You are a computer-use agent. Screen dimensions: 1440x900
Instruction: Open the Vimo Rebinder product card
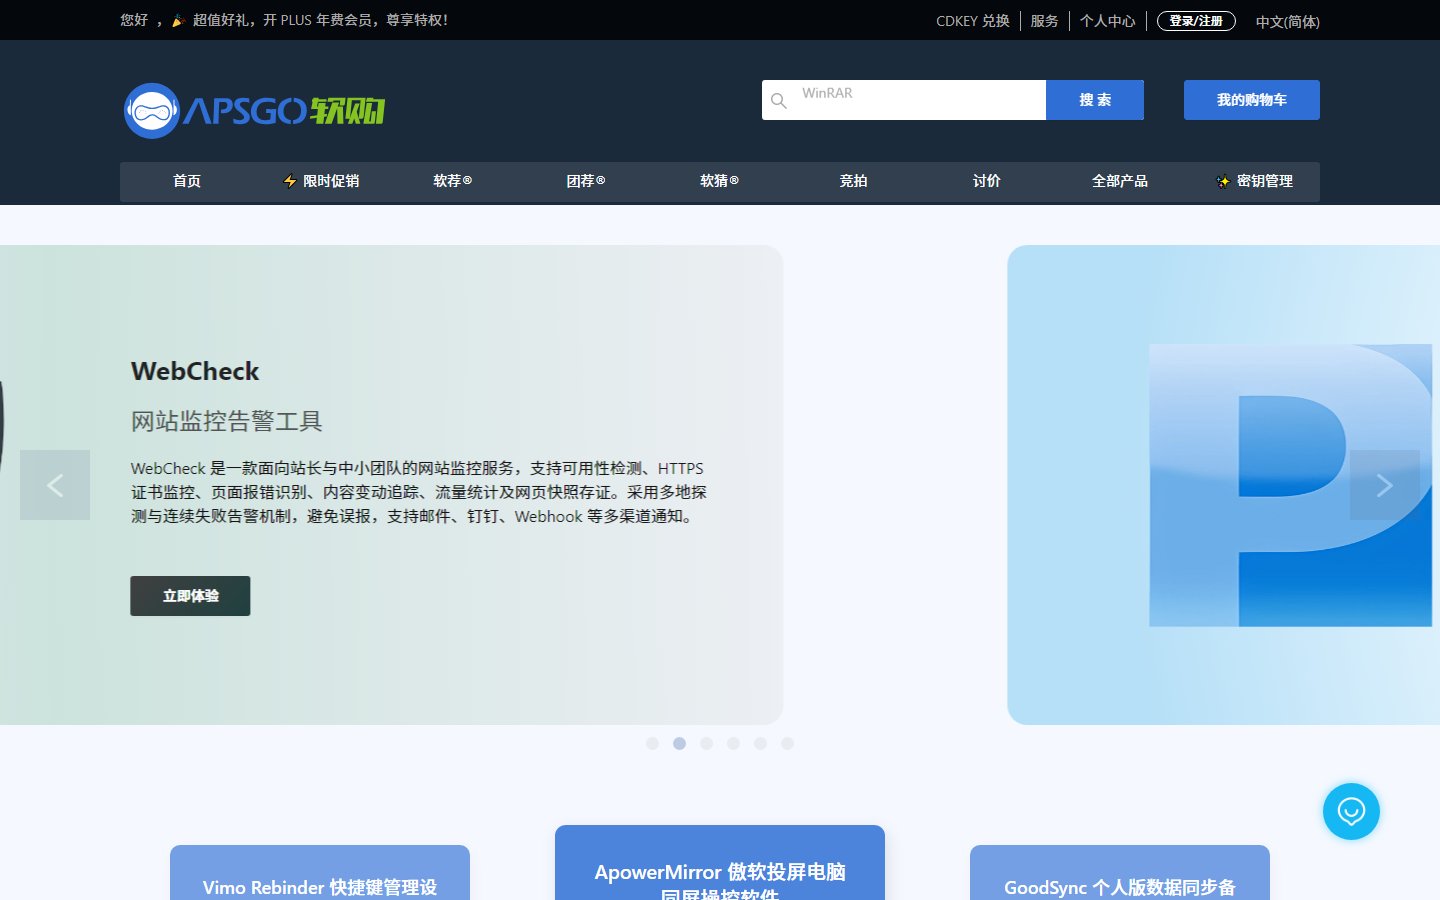(x=320, y=873)
